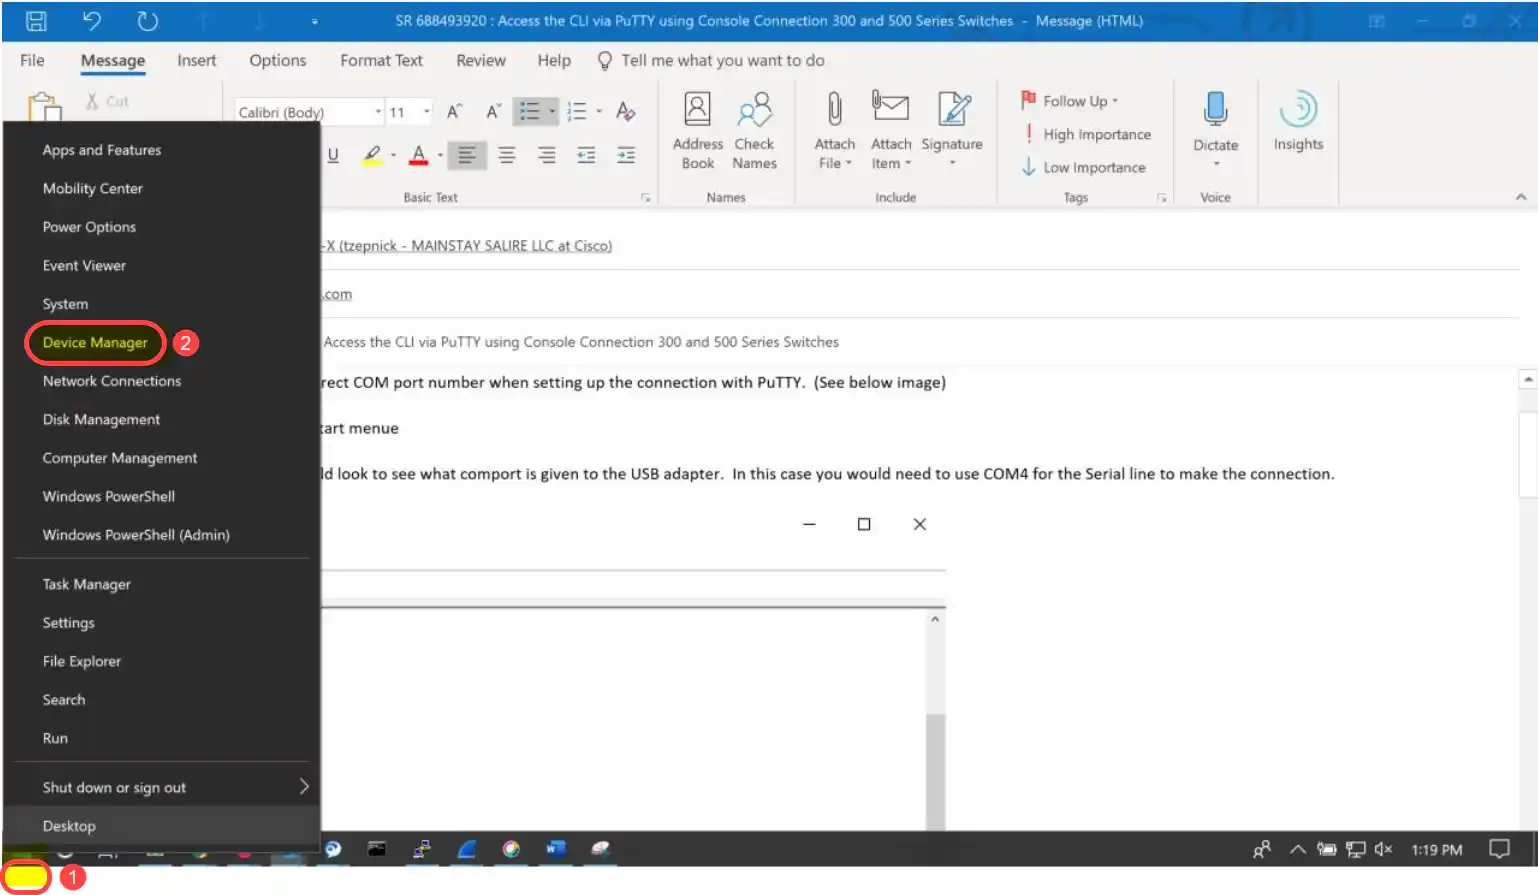
Task: Align text to the right
Action: [547, 155]
